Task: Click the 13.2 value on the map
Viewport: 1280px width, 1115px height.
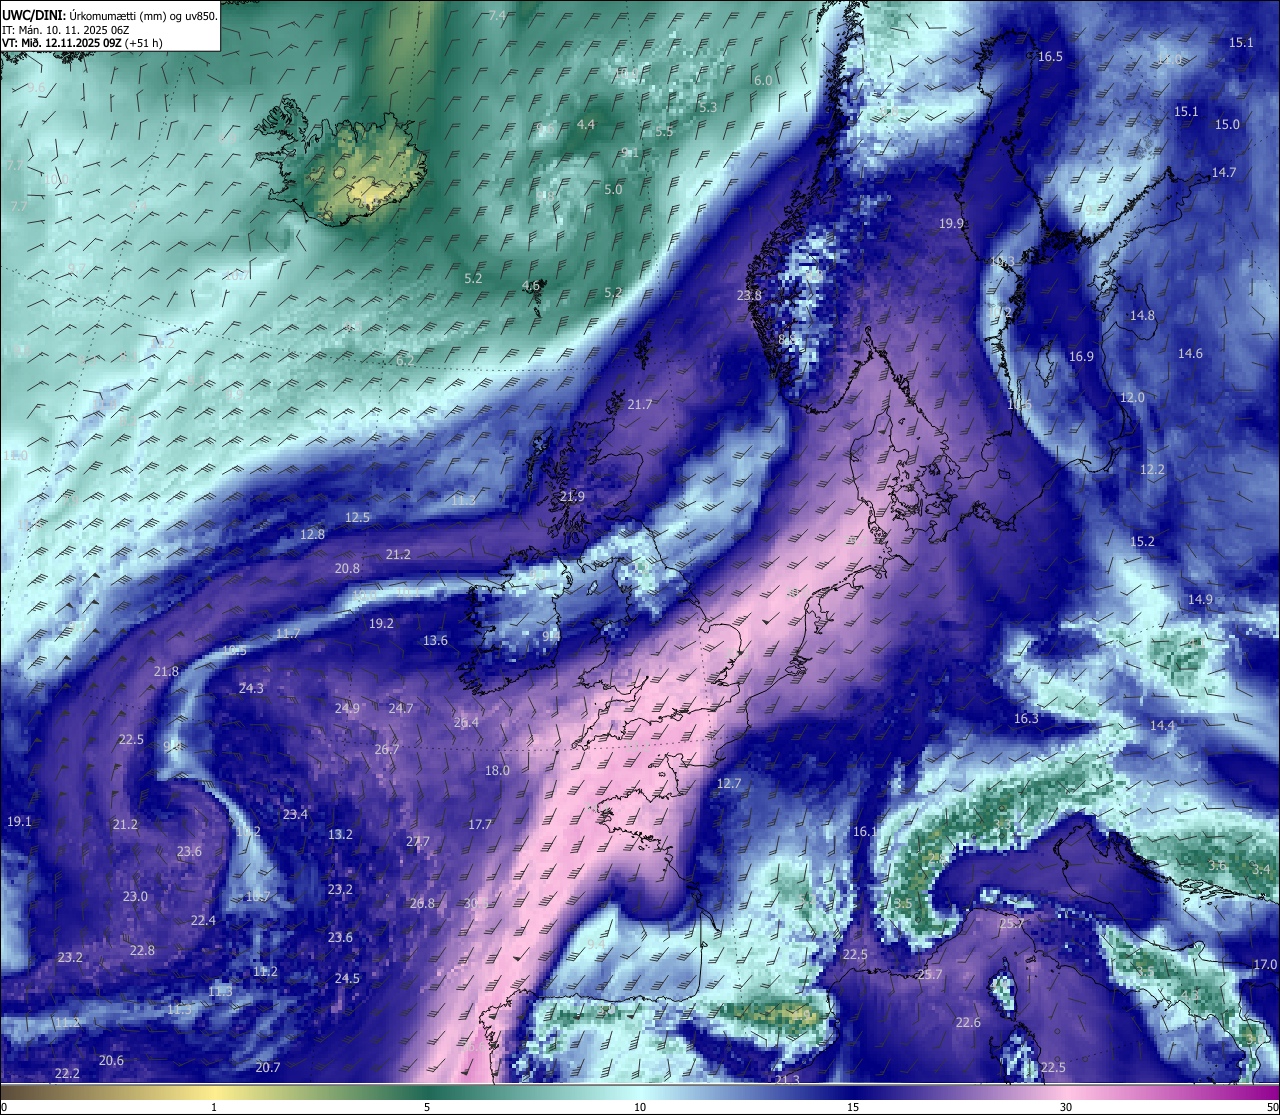Action: pos(340,835)
